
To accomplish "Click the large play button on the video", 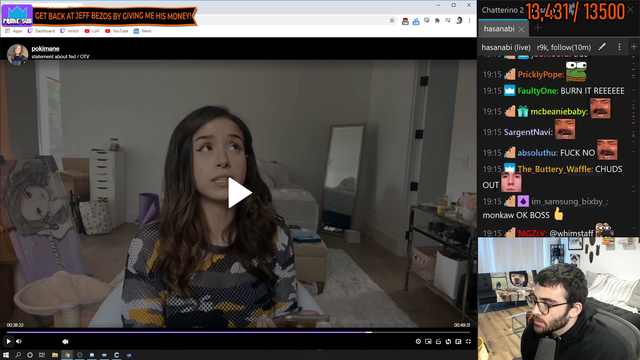I will pos(240,193).
